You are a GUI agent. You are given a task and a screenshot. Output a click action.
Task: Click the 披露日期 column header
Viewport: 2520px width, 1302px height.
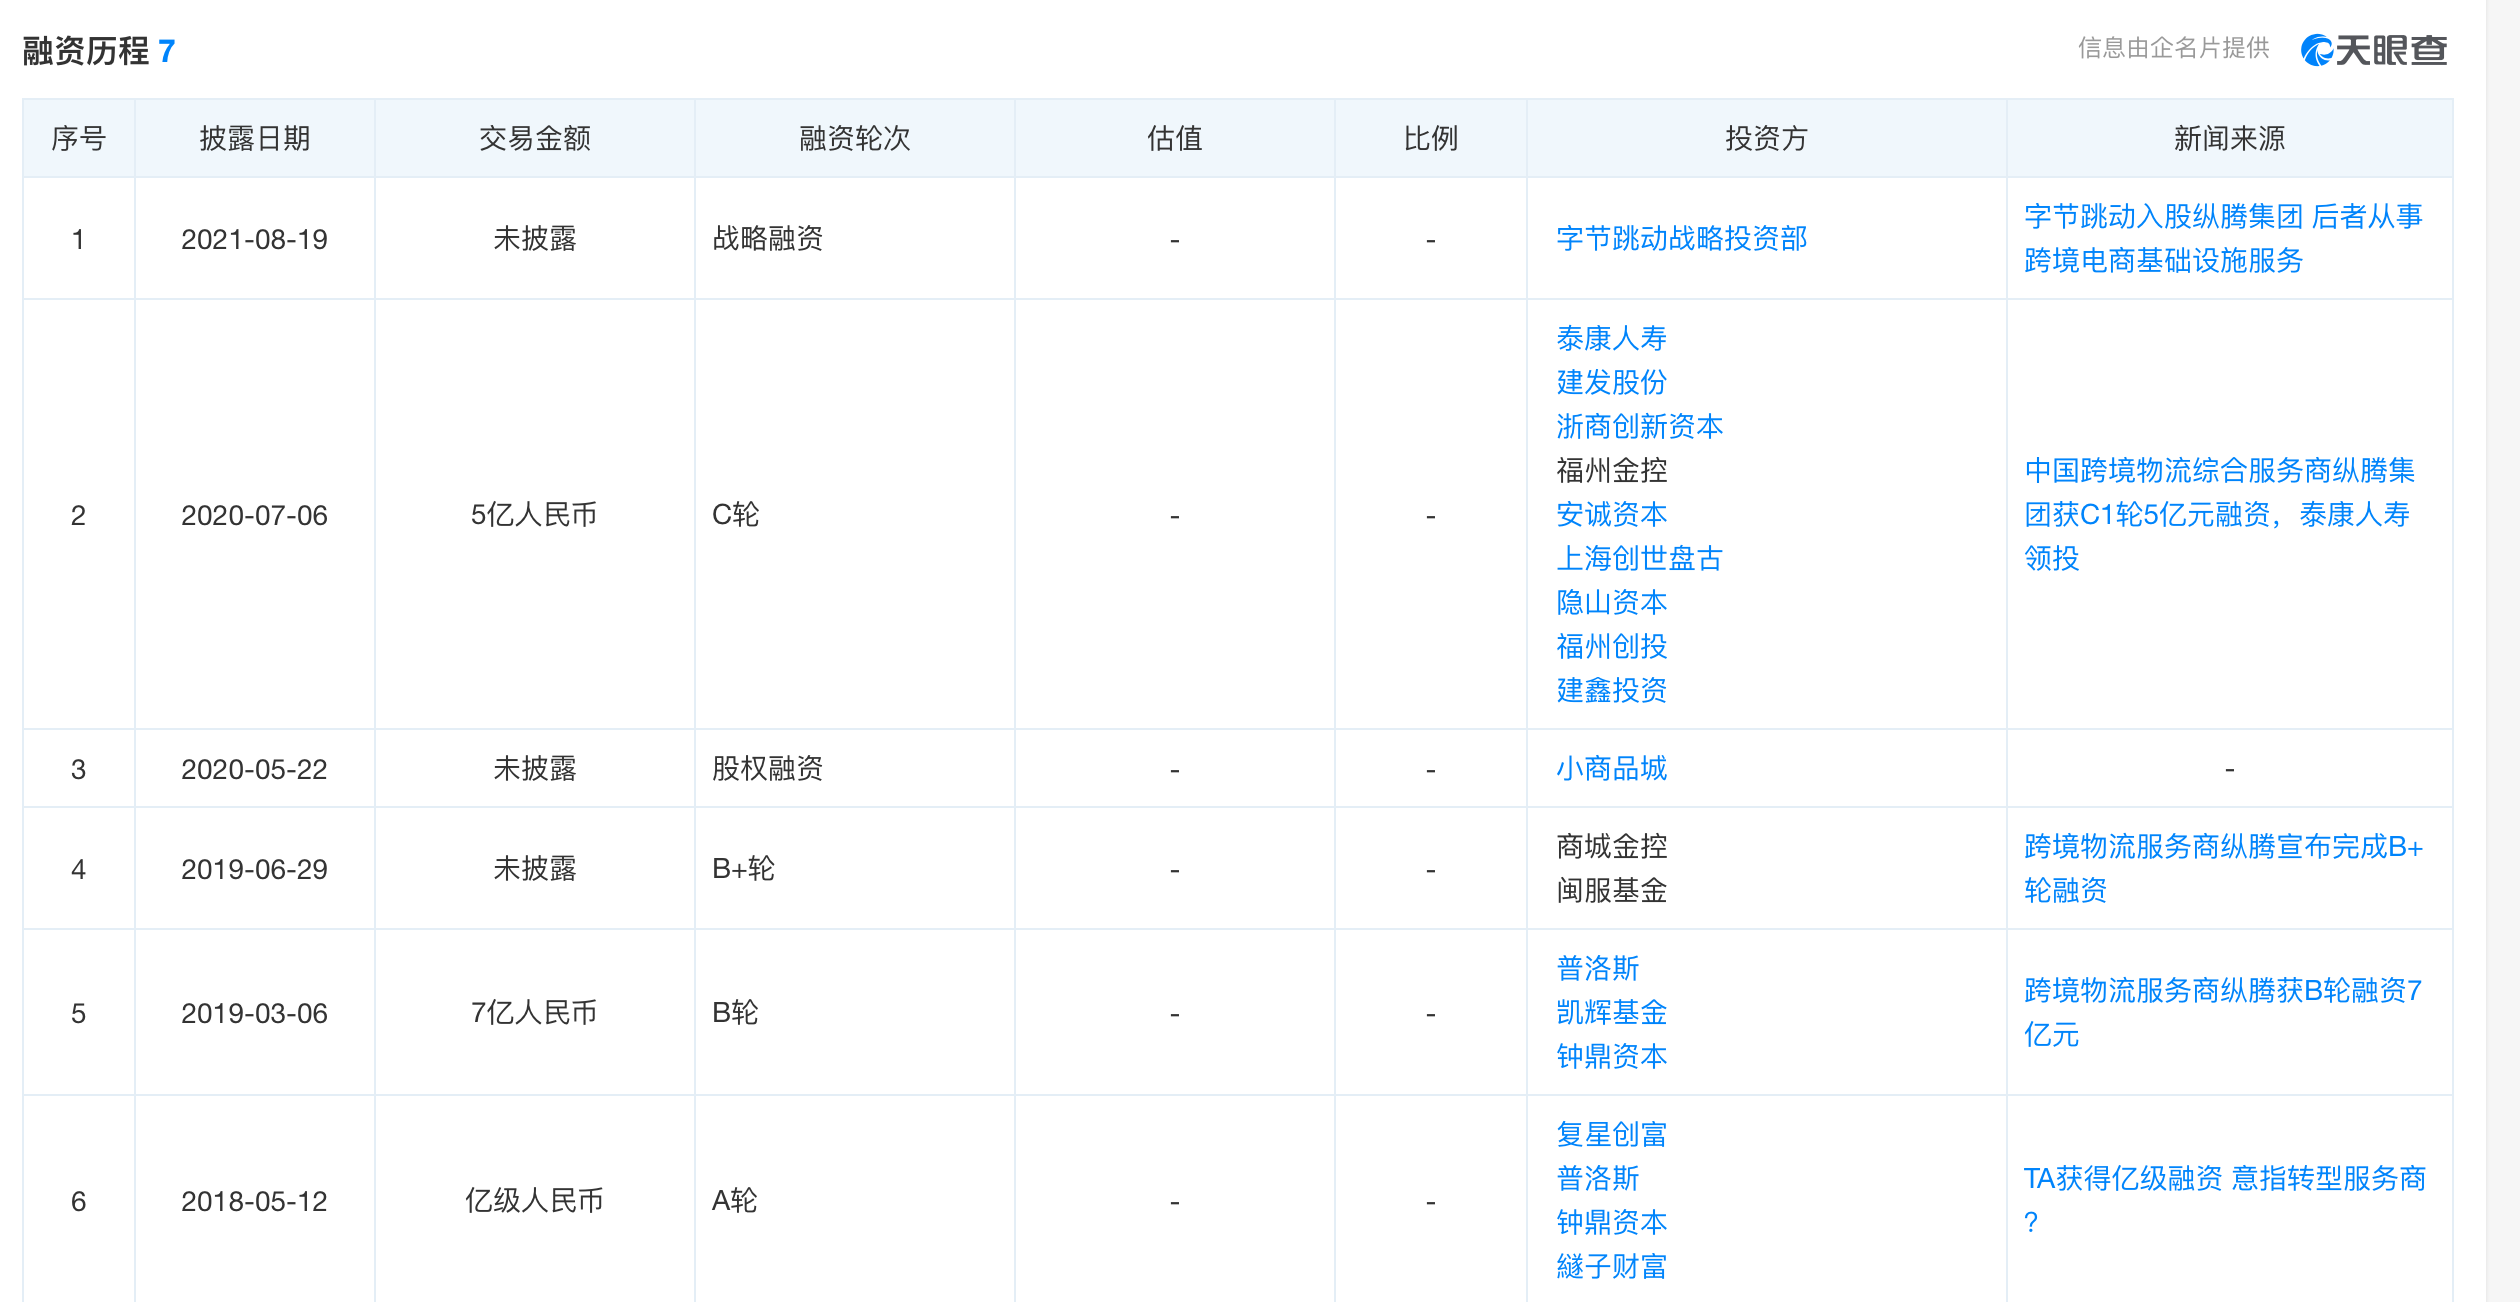pos(255,138)
